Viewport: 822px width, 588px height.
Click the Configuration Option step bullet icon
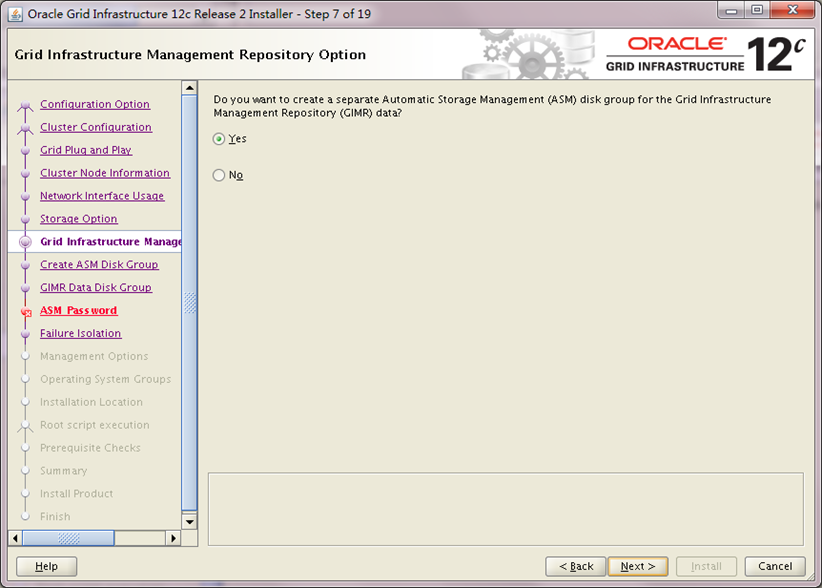[x=26, y=105]
